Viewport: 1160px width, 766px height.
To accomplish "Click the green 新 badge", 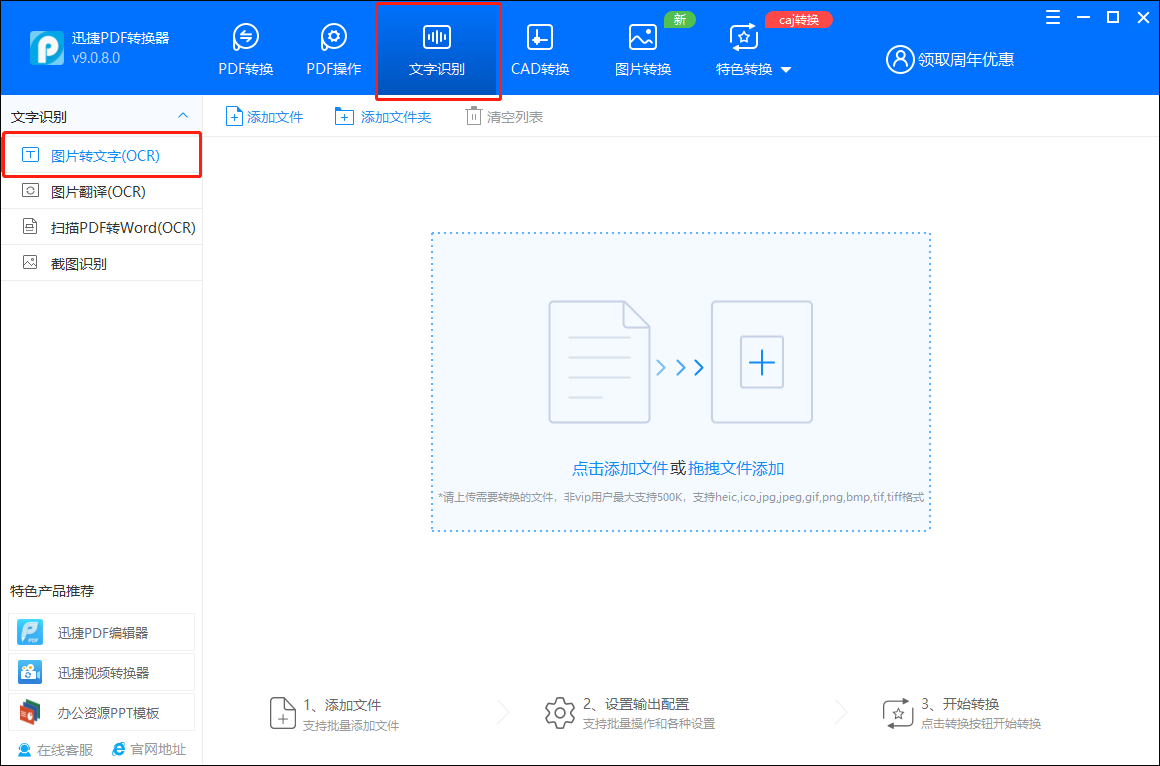I will [x=679, y=20].
